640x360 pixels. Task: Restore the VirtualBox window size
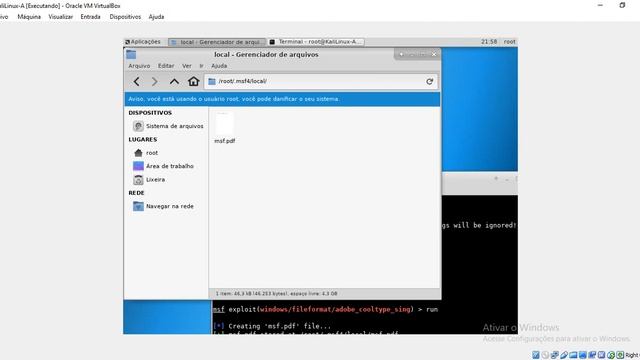[622, 5]
